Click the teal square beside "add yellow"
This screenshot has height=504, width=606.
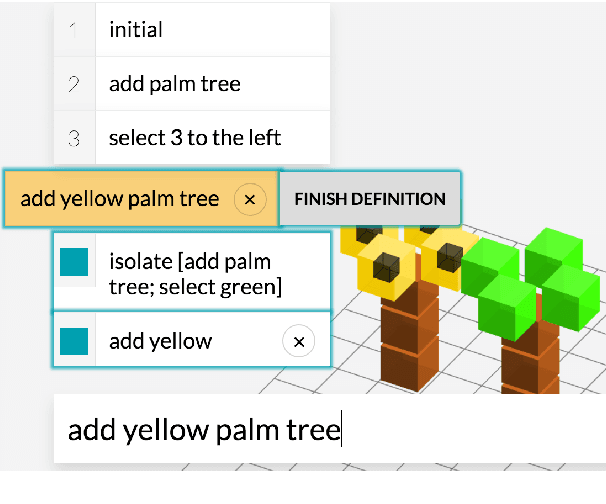(x=74, y=341)
